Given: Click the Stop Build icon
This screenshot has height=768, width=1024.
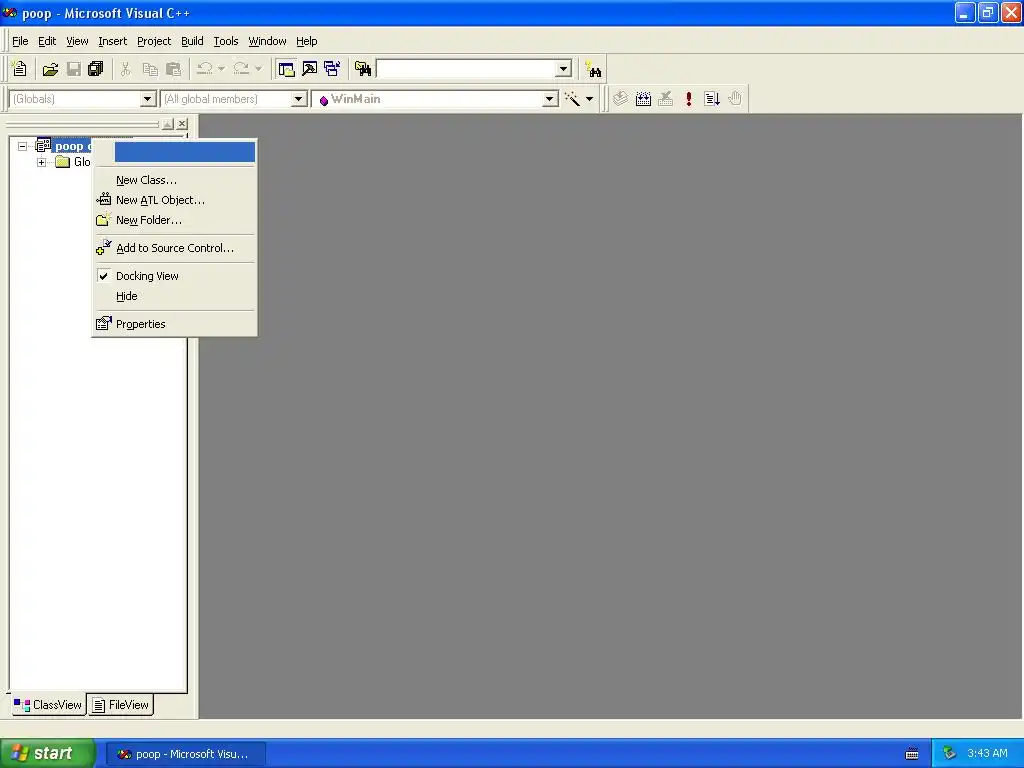Looking at the screenshot, I should (x=665, y=99).
